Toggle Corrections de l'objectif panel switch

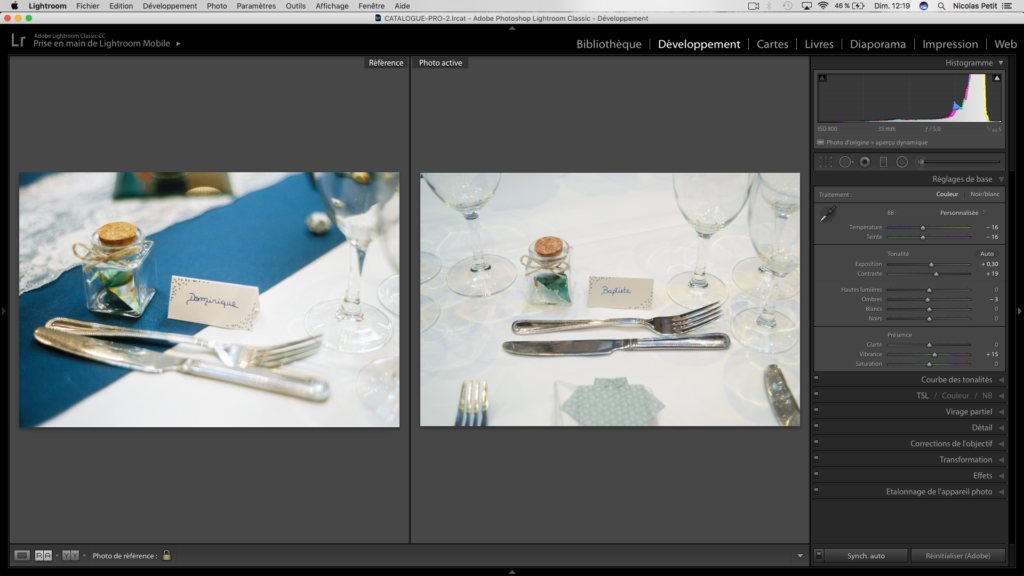click(816, 443)
